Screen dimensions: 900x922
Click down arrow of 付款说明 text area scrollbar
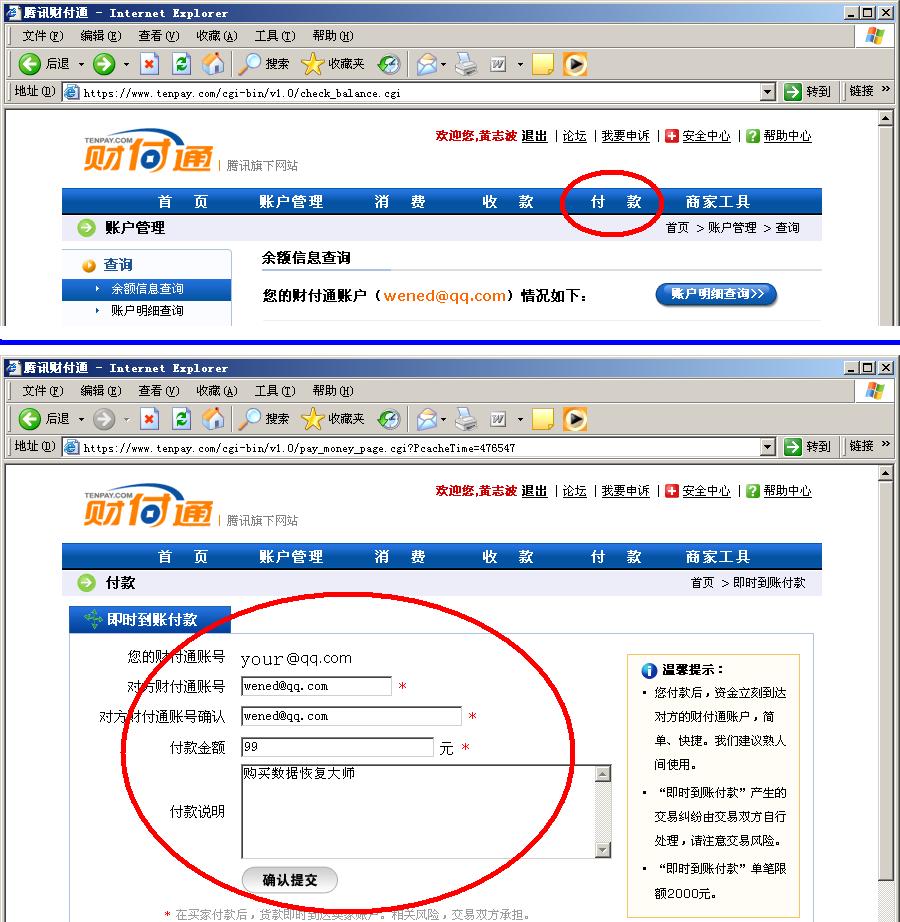[603, 850]
